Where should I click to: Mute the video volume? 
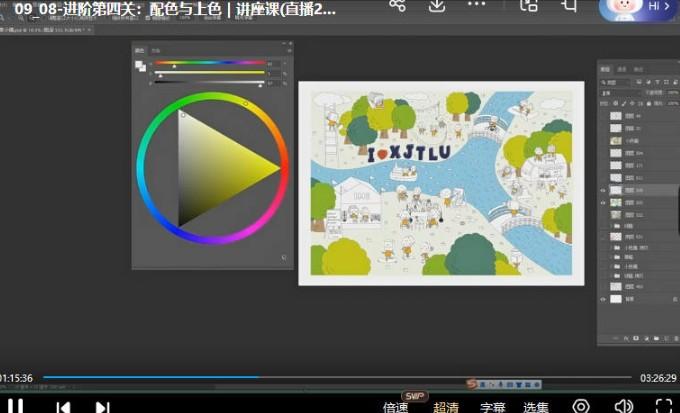tap(623, 406)
